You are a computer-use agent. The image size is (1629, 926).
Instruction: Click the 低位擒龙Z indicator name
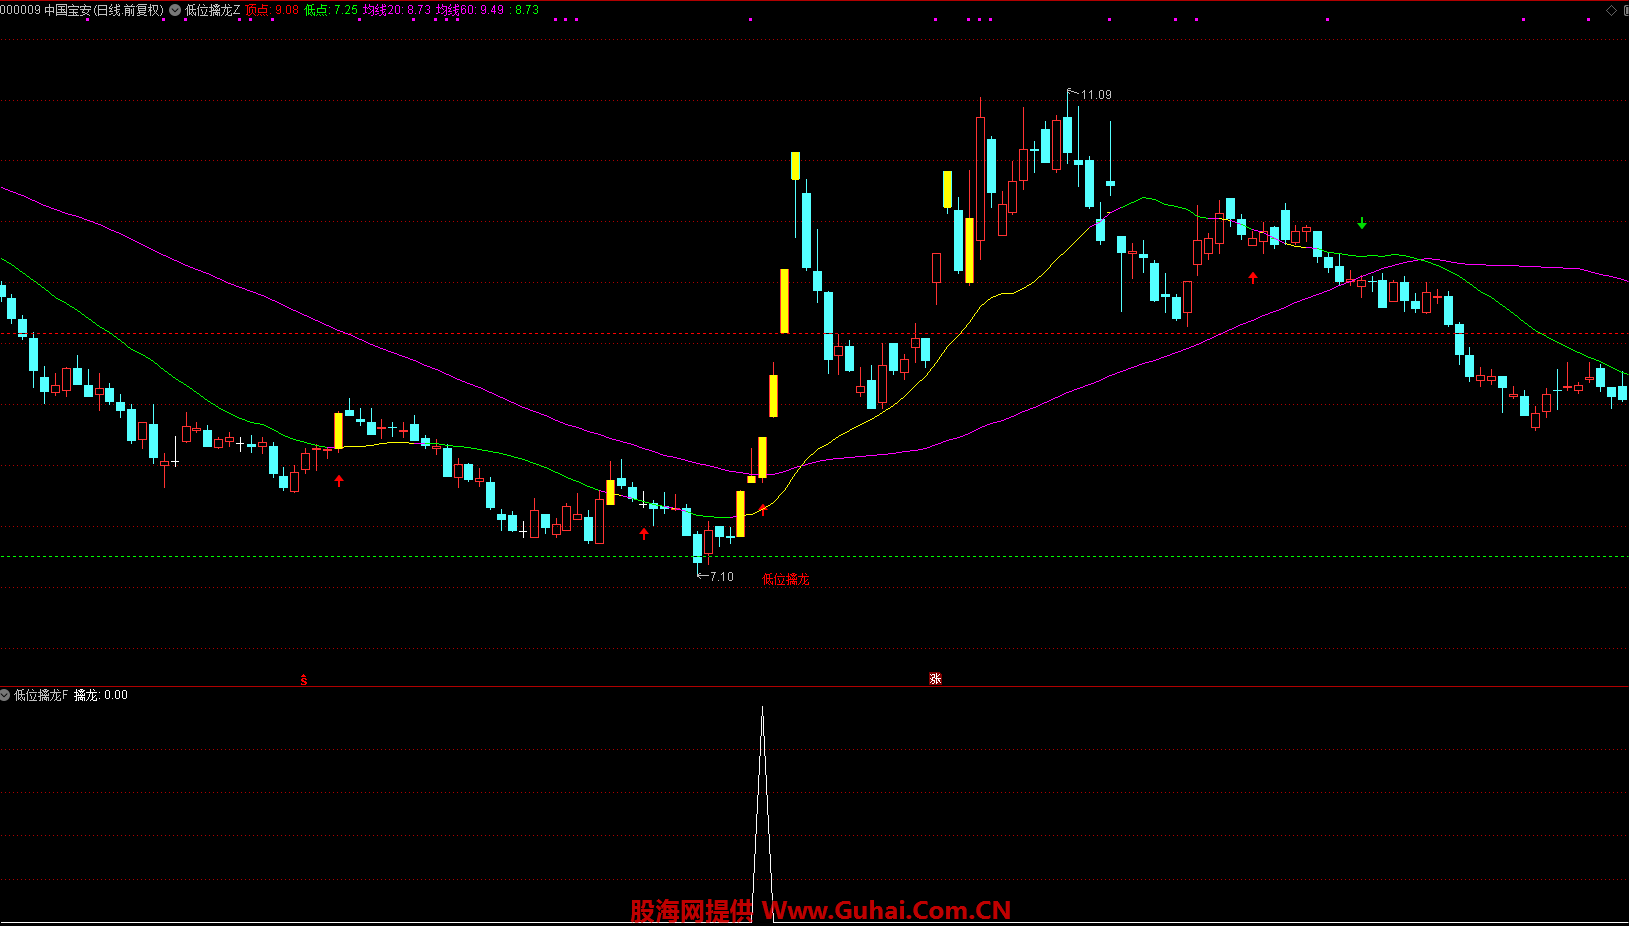click(212, 10)
